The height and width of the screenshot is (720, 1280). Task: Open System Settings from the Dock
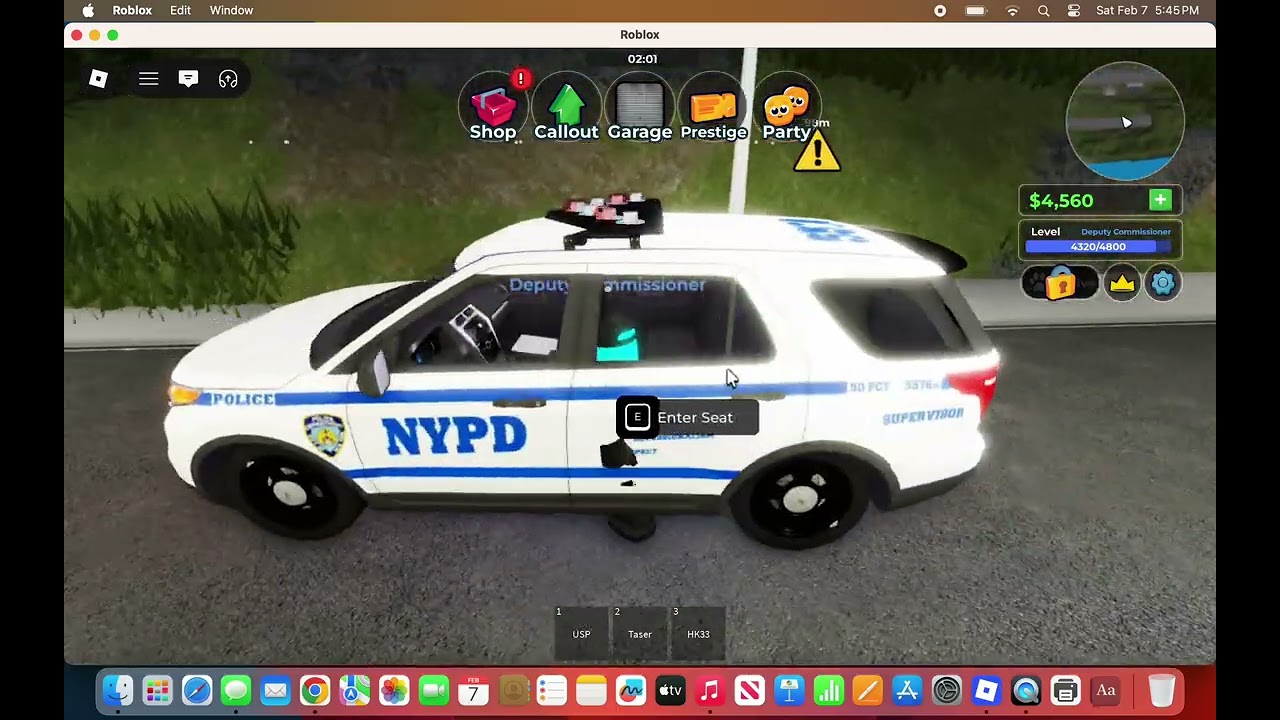point(947,690)
